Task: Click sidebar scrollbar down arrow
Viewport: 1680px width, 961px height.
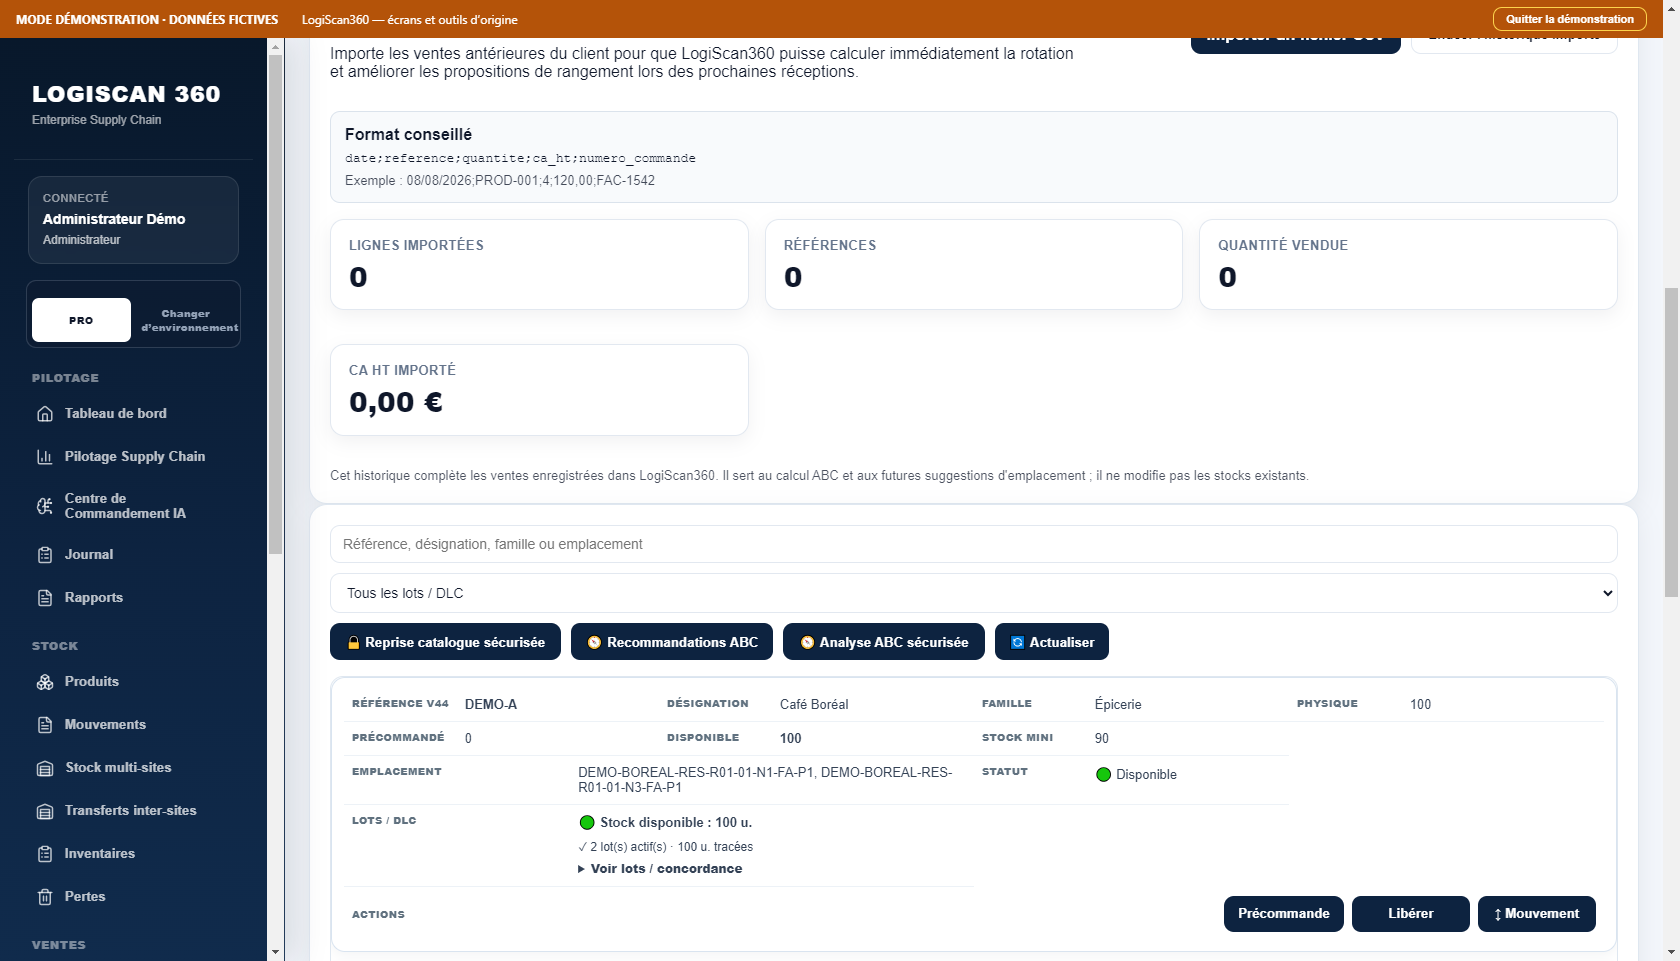Action: (x=276, y=952)
